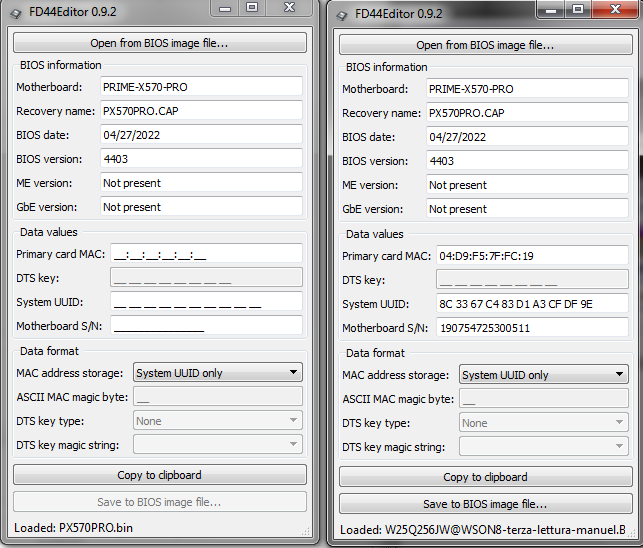This screenshot has height=548, width=643.
Task: Focus empty Primary card MAC field, left window
Action: [206, 253]
